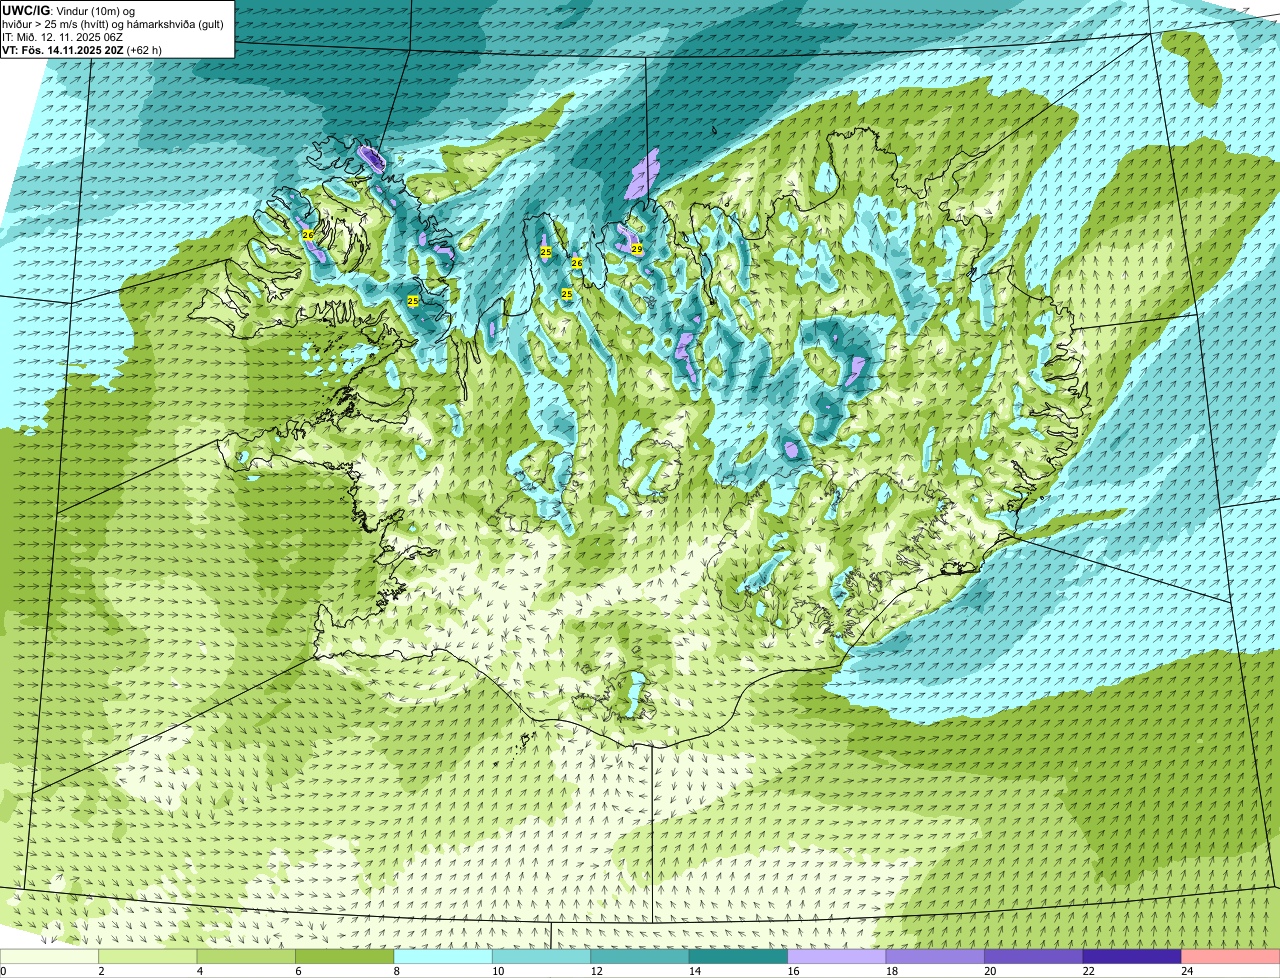This screenshot has width=1280, height=978.
Task: Select the 4–6 m/s green swatch
Action: coord(246,956)
